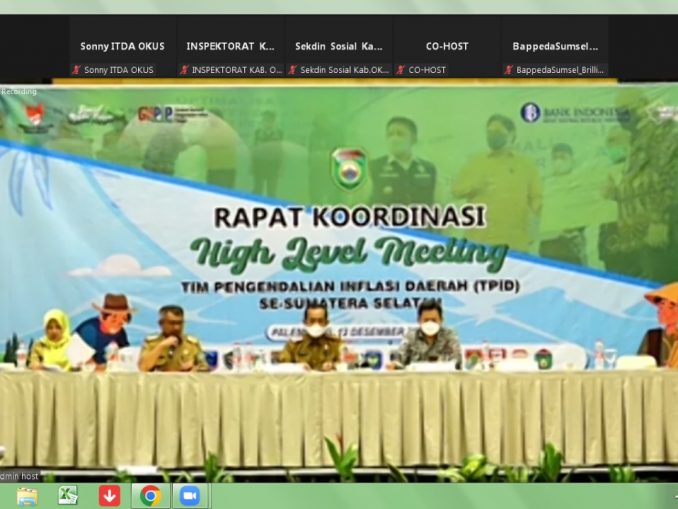This screenshot has width=678, height=509.
Task: Click the muted mic icon beside INSPEKTORAT KAB
Action: click(x=184, y=70)
